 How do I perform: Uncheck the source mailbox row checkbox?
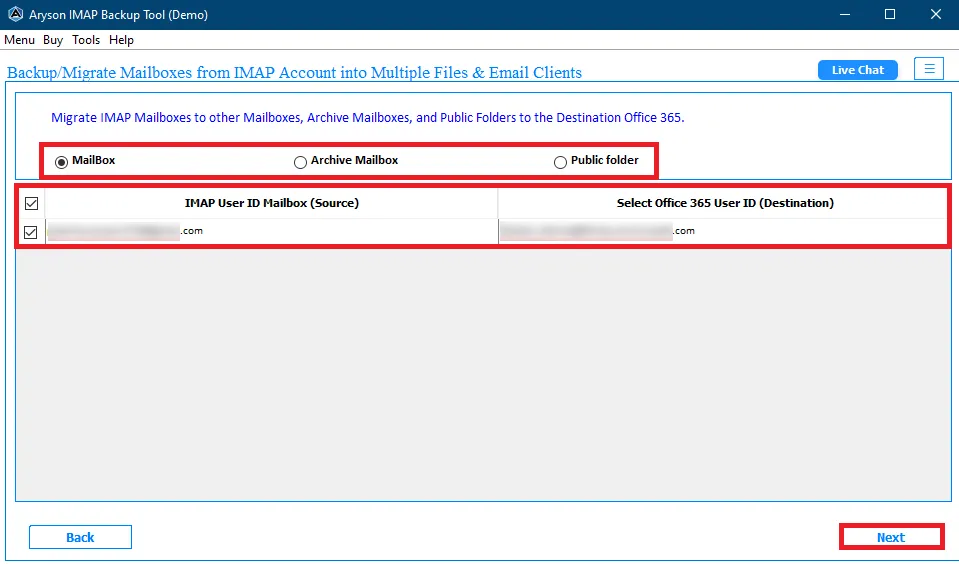click(31, 232)
